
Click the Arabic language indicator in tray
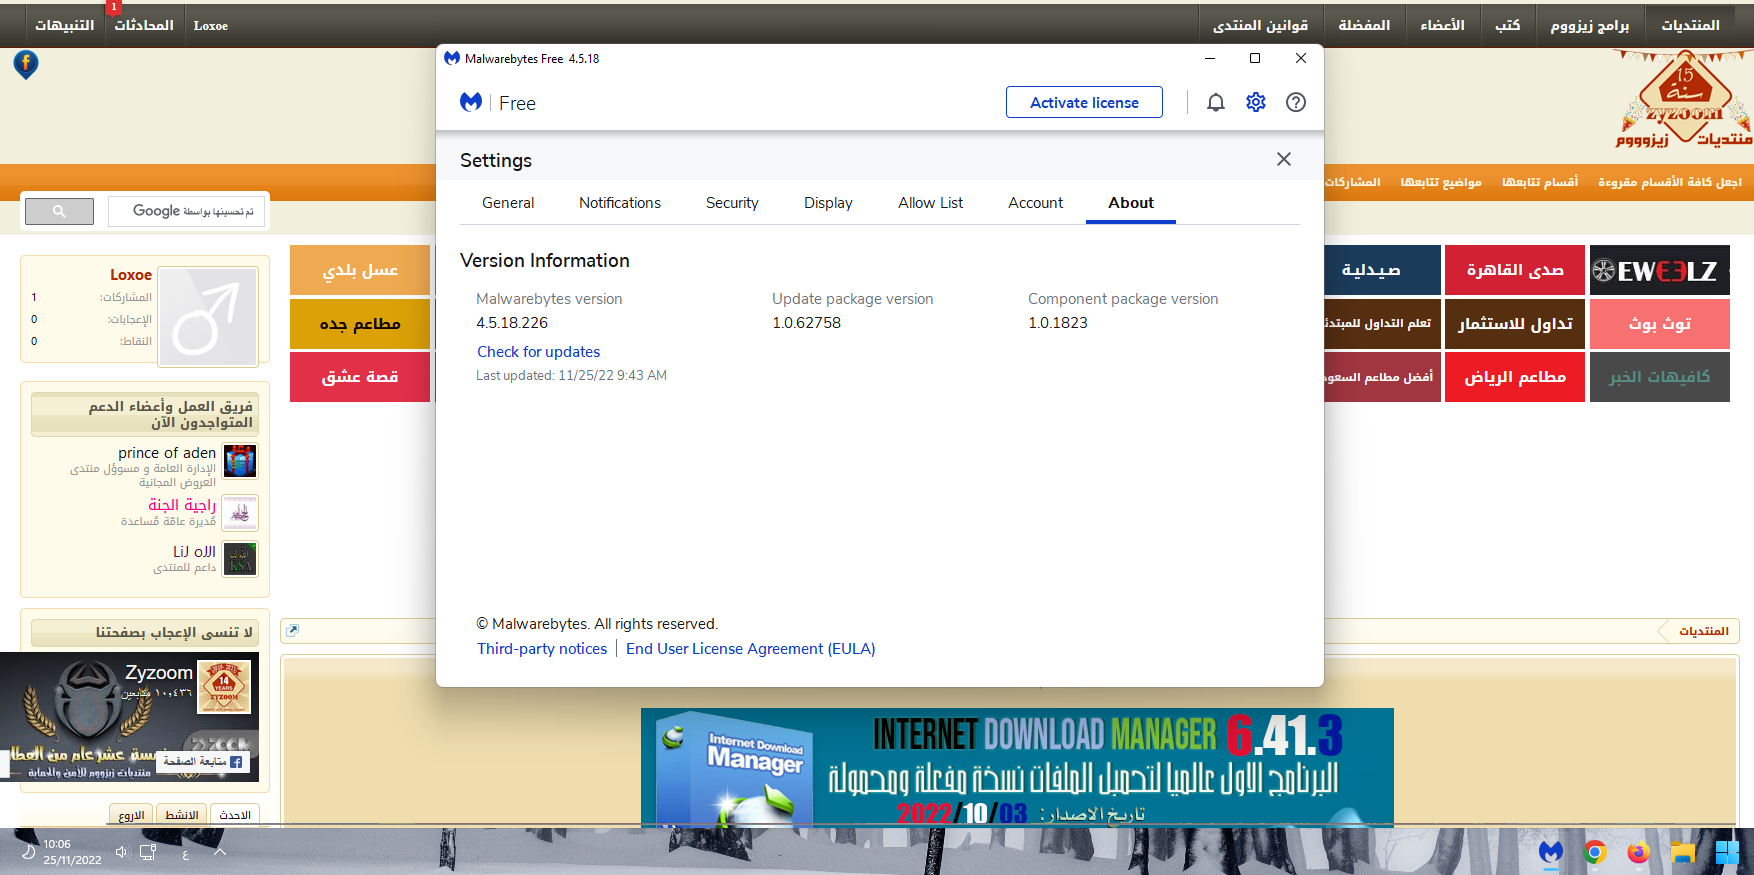pyautogui.click(x=186, y=854)
